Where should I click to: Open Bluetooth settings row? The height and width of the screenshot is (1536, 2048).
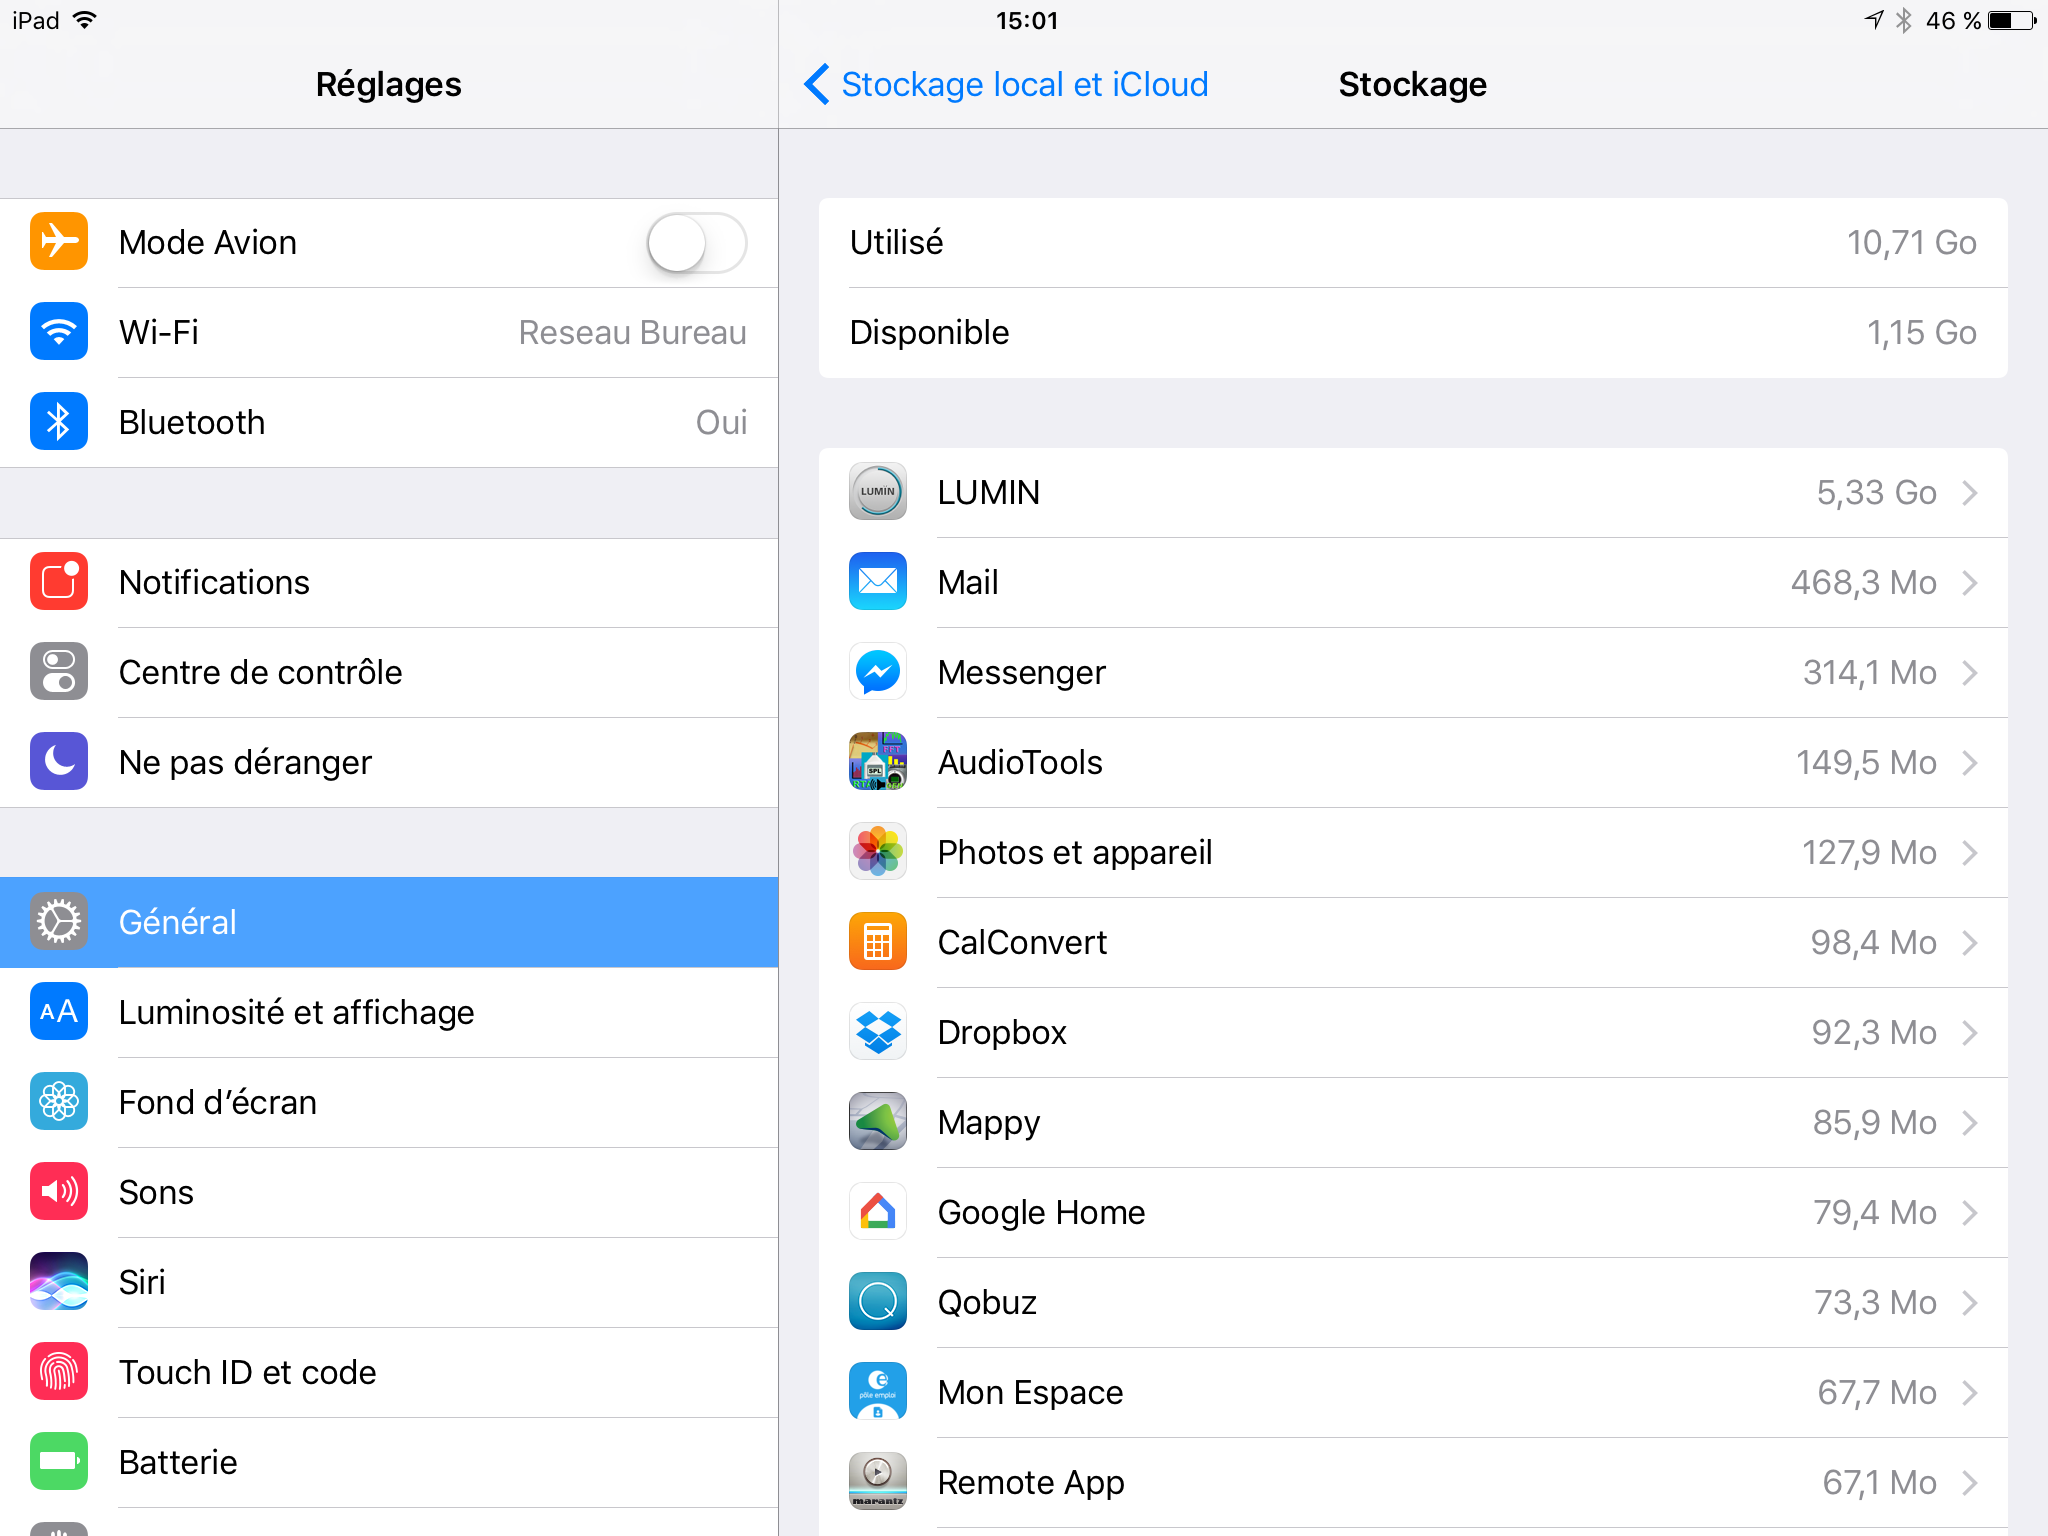tap(389, 422)
